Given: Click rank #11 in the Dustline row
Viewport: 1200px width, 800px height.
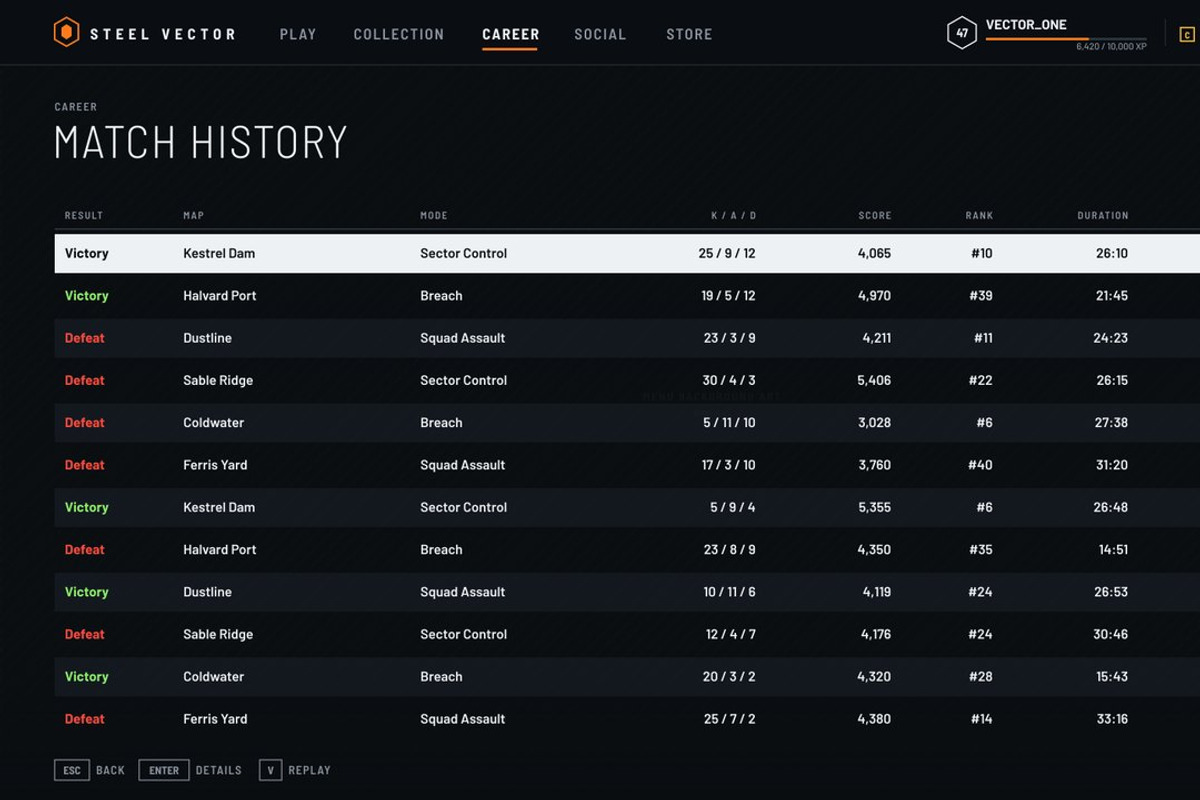Looking at the screenshot, I should point(983,338).
